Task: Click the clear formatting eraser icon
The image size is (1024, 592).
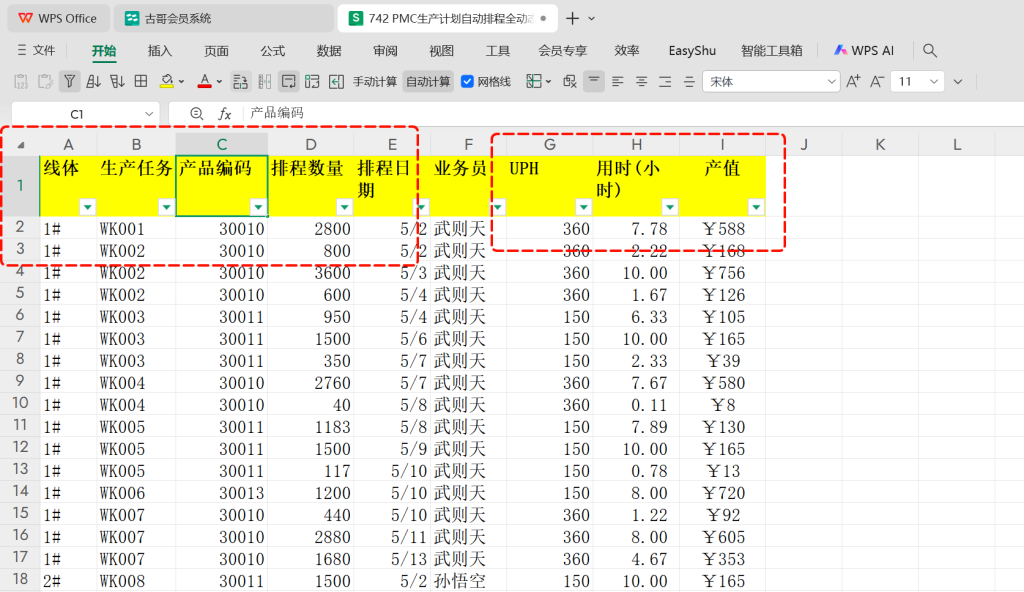Action: (x=569, y=82)
